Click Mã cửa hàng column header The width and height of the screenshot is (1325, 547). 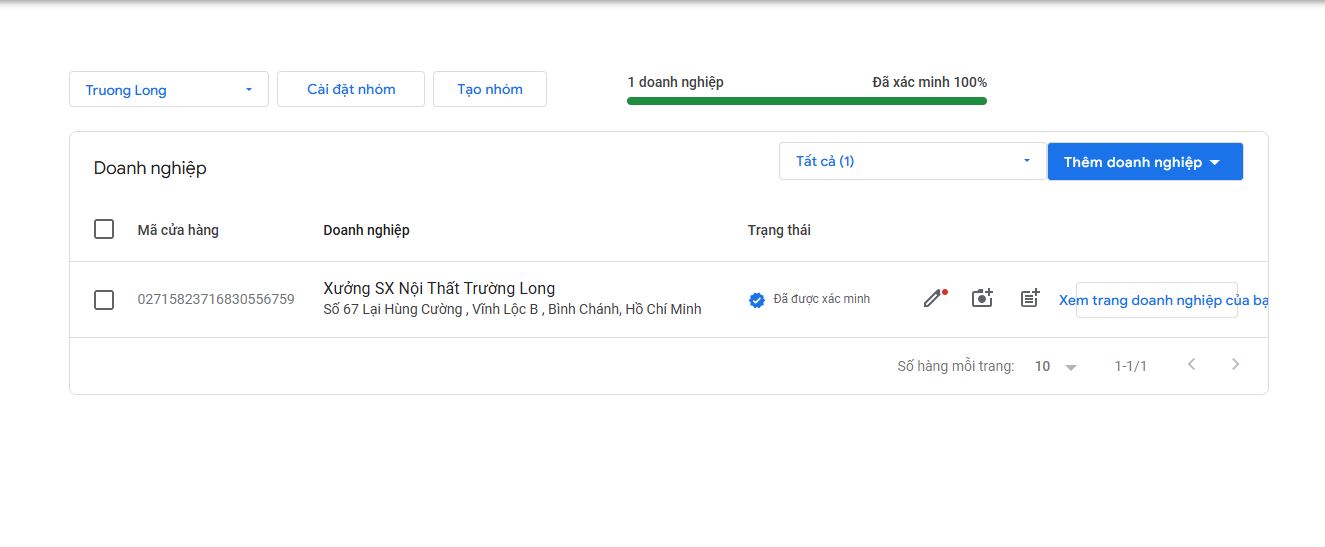tap(178, 230)
